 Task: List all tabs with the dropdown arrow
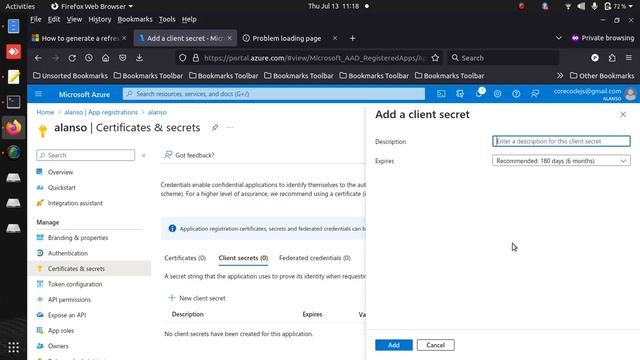pyautogui.click(x=558, y=38)
